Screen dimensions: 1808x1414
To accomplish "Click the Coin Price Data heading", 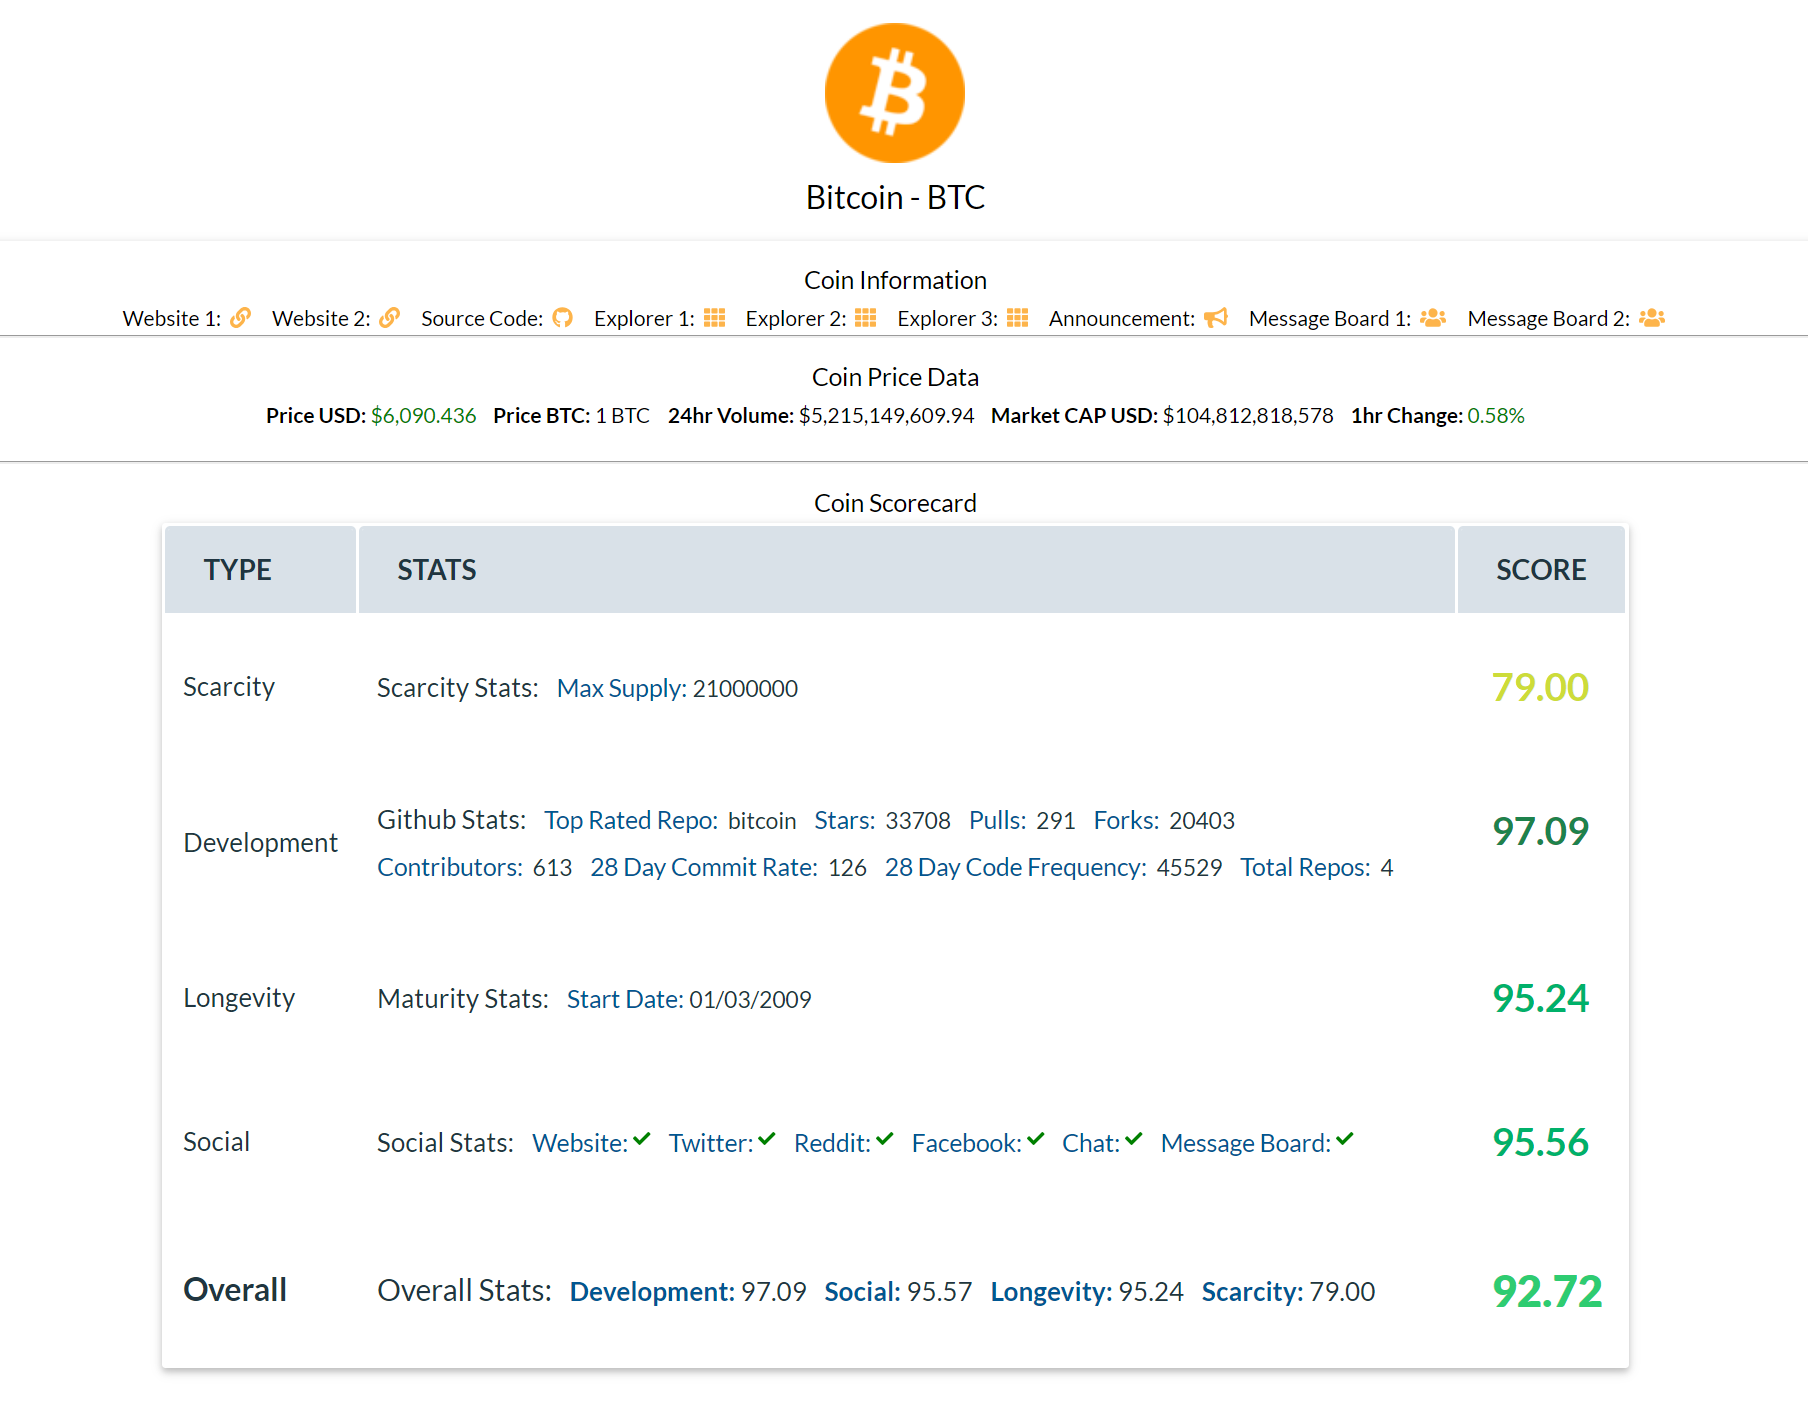I will 896,377.
